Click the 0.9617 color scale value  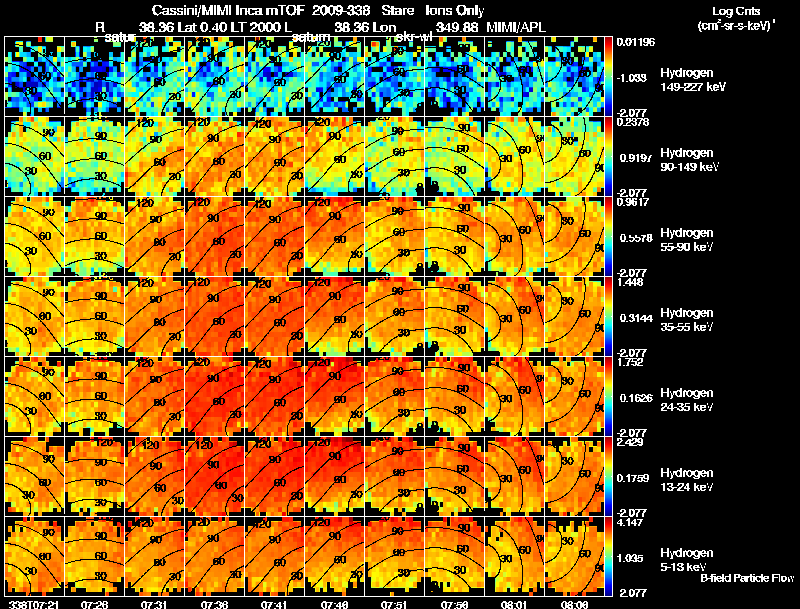click(633, 202)
